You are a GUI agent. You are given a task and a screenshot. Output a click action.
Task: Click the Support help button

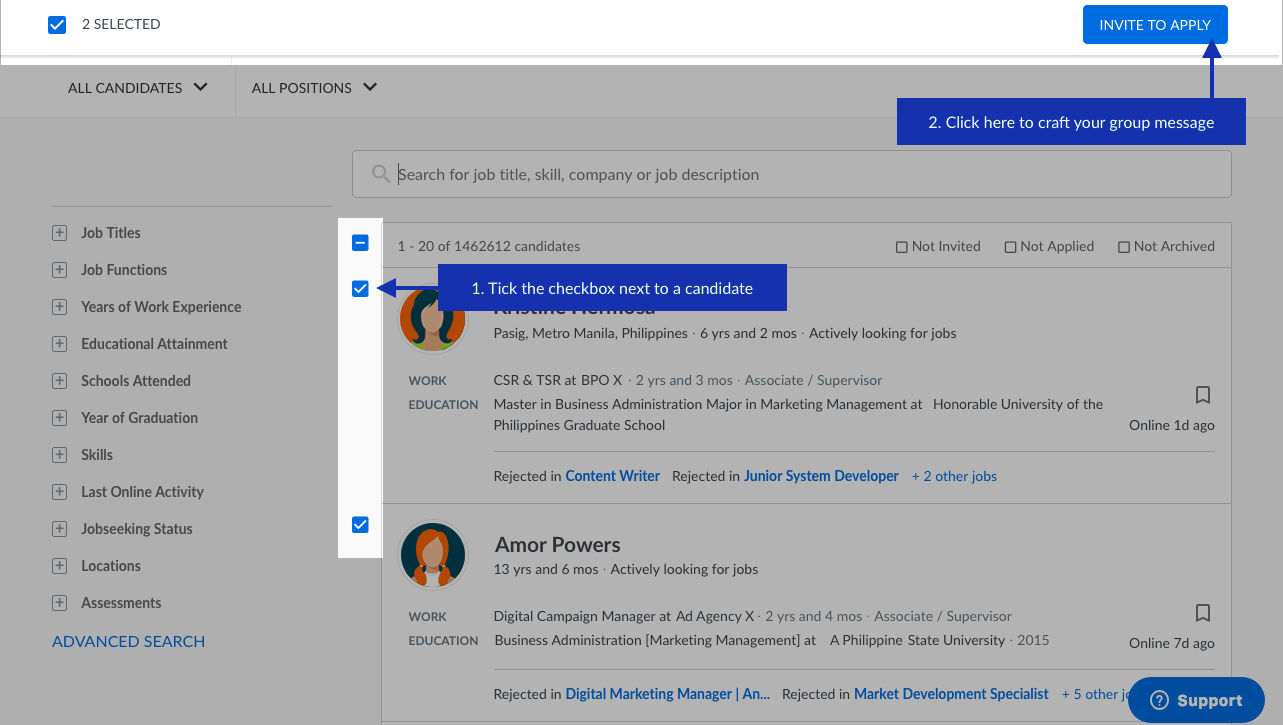1196,700
